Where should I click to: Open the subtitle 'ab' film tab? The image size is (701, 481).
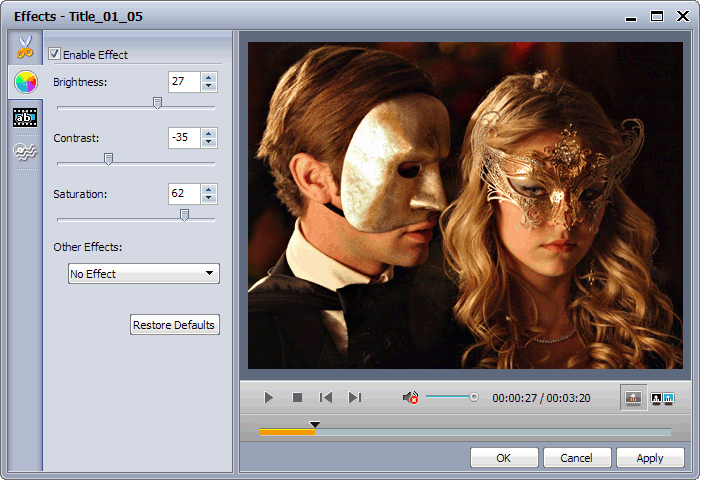pyautogui.click(x=25, y=118)
